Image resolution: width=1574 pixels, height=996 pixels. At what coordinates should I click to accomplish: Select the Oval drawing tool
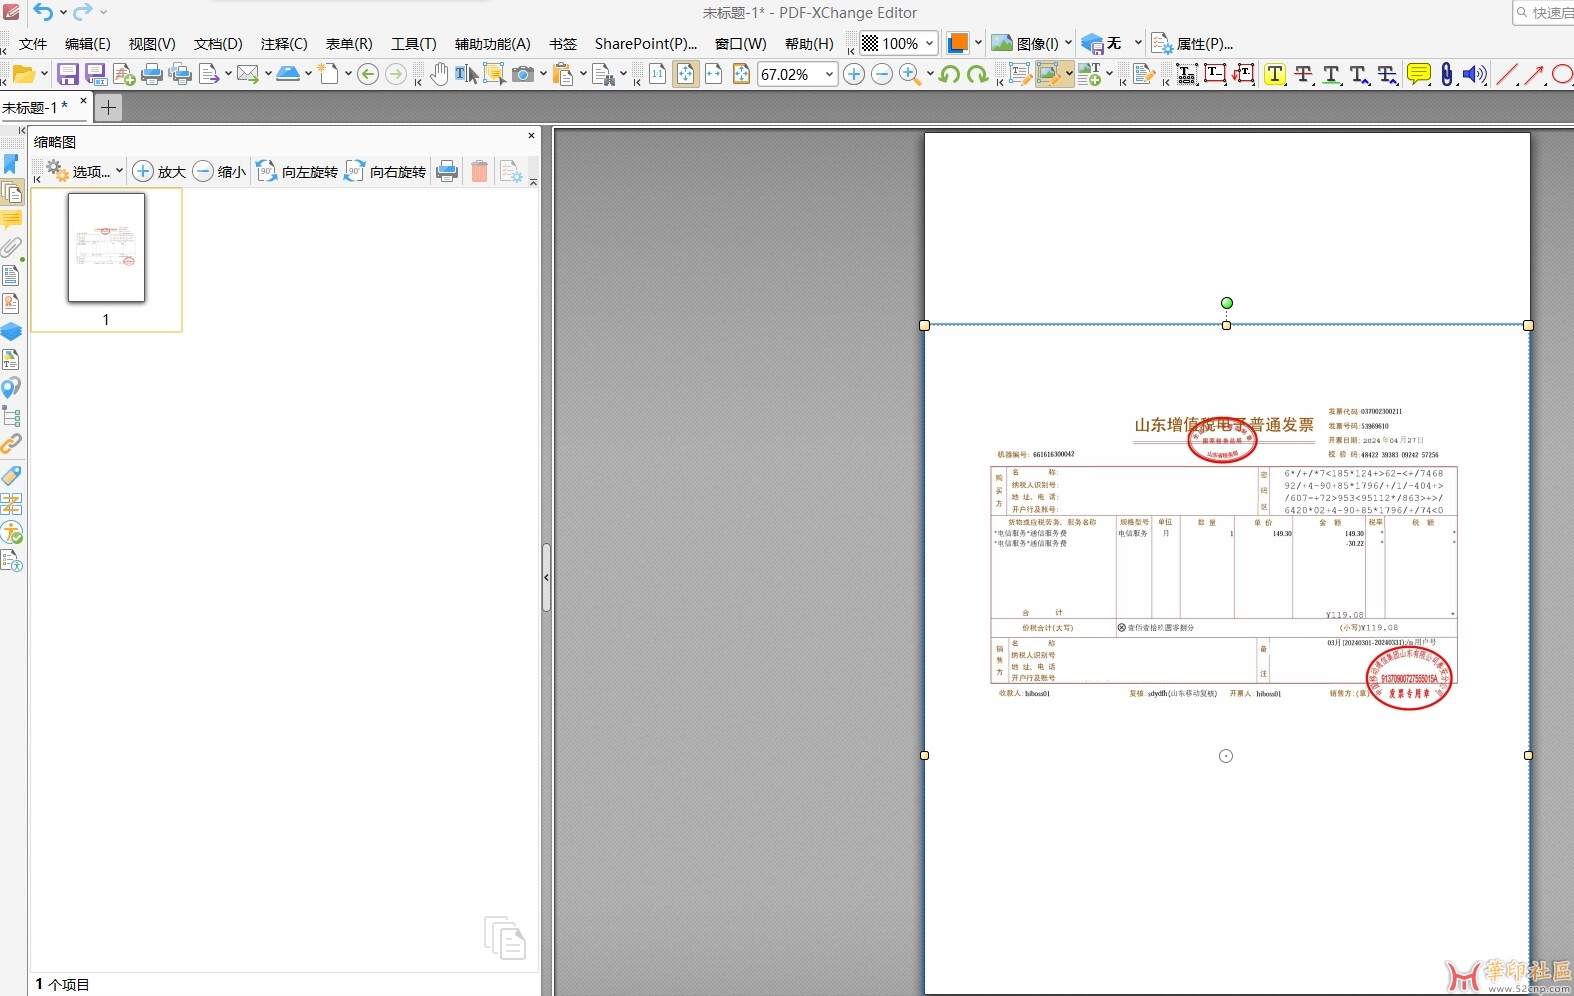coord(1562,74)
